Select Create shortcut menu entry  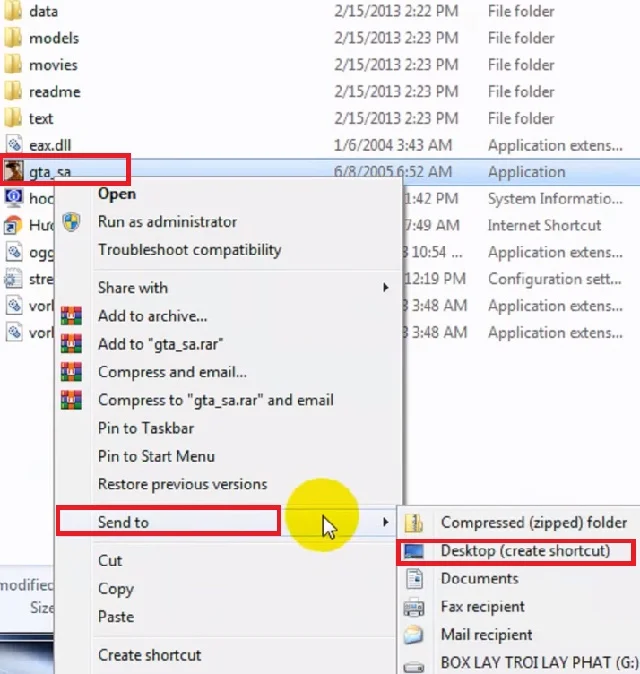[x=149, y=655]
